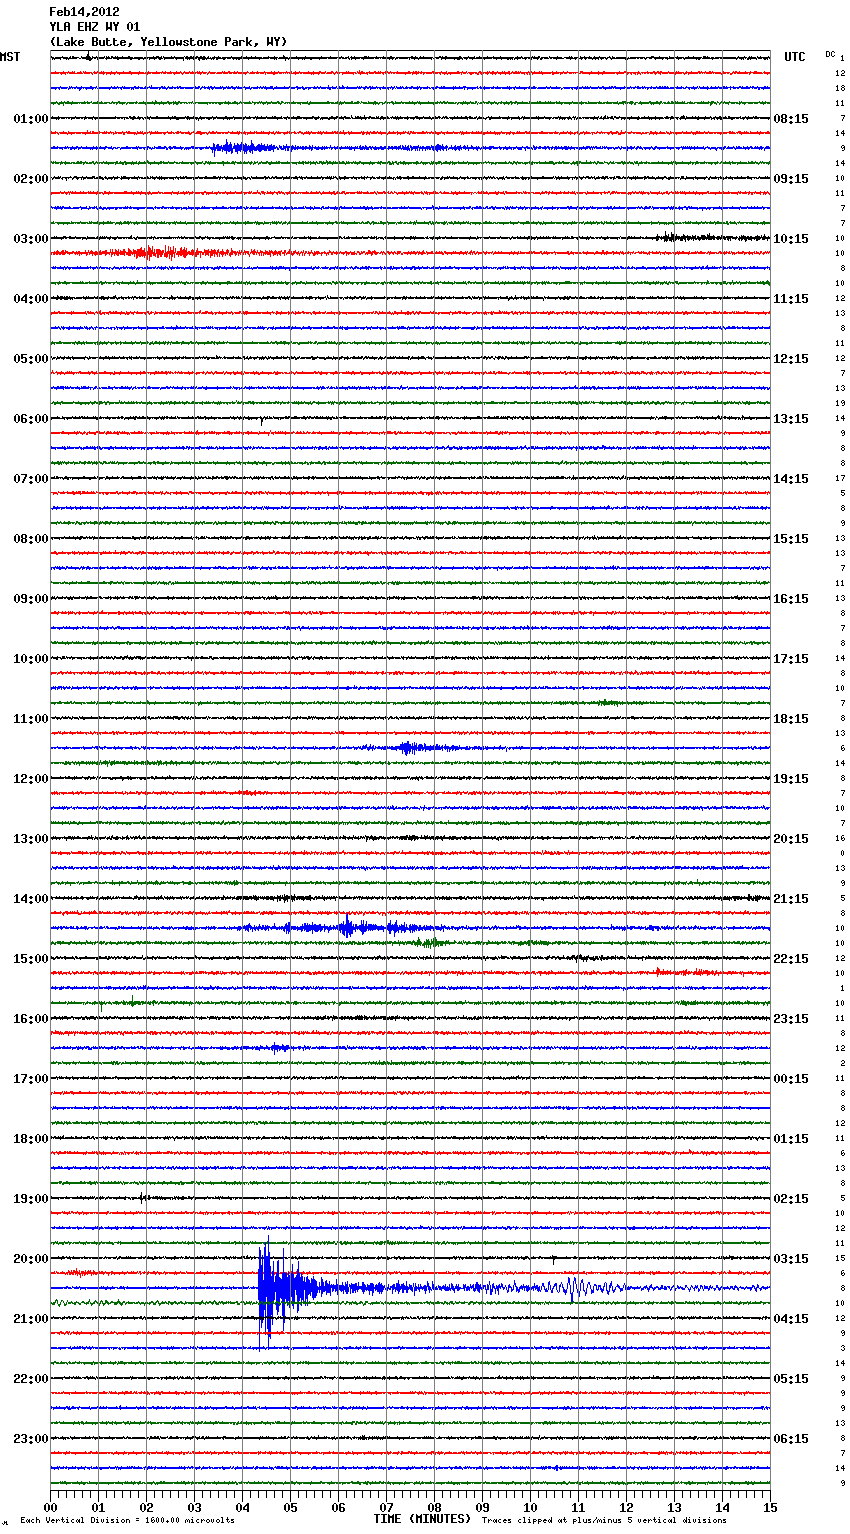Image resolution: width=850 pixels, height=1534 pixels.
Task: Click the 22:15 UTC time label
Action: coord(791,959)
